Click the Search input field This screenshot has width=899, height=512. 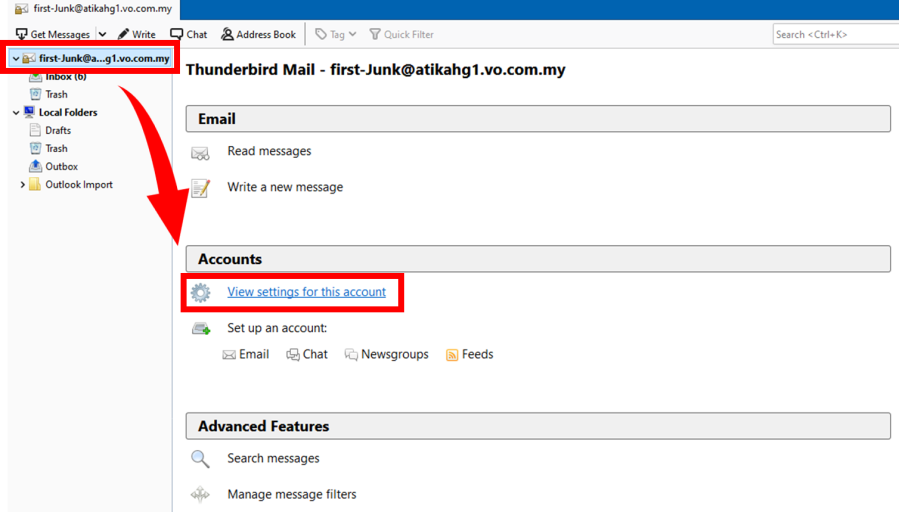tap(835, 34)
